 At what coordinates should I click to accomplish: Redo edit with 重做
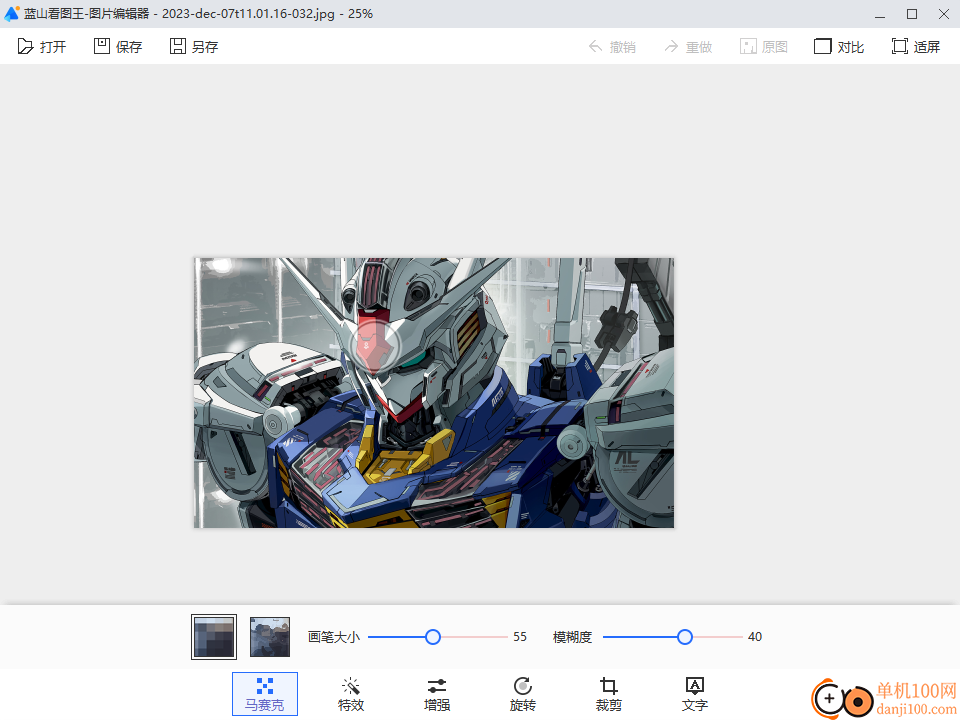point(688,47)
